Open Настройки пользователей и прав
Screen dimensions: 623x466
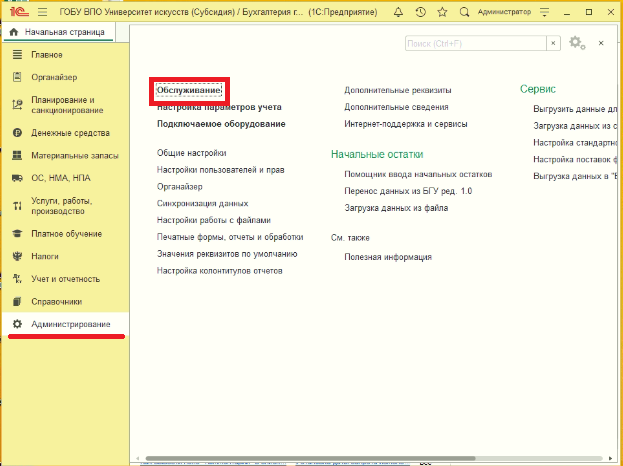coord(220,170)
